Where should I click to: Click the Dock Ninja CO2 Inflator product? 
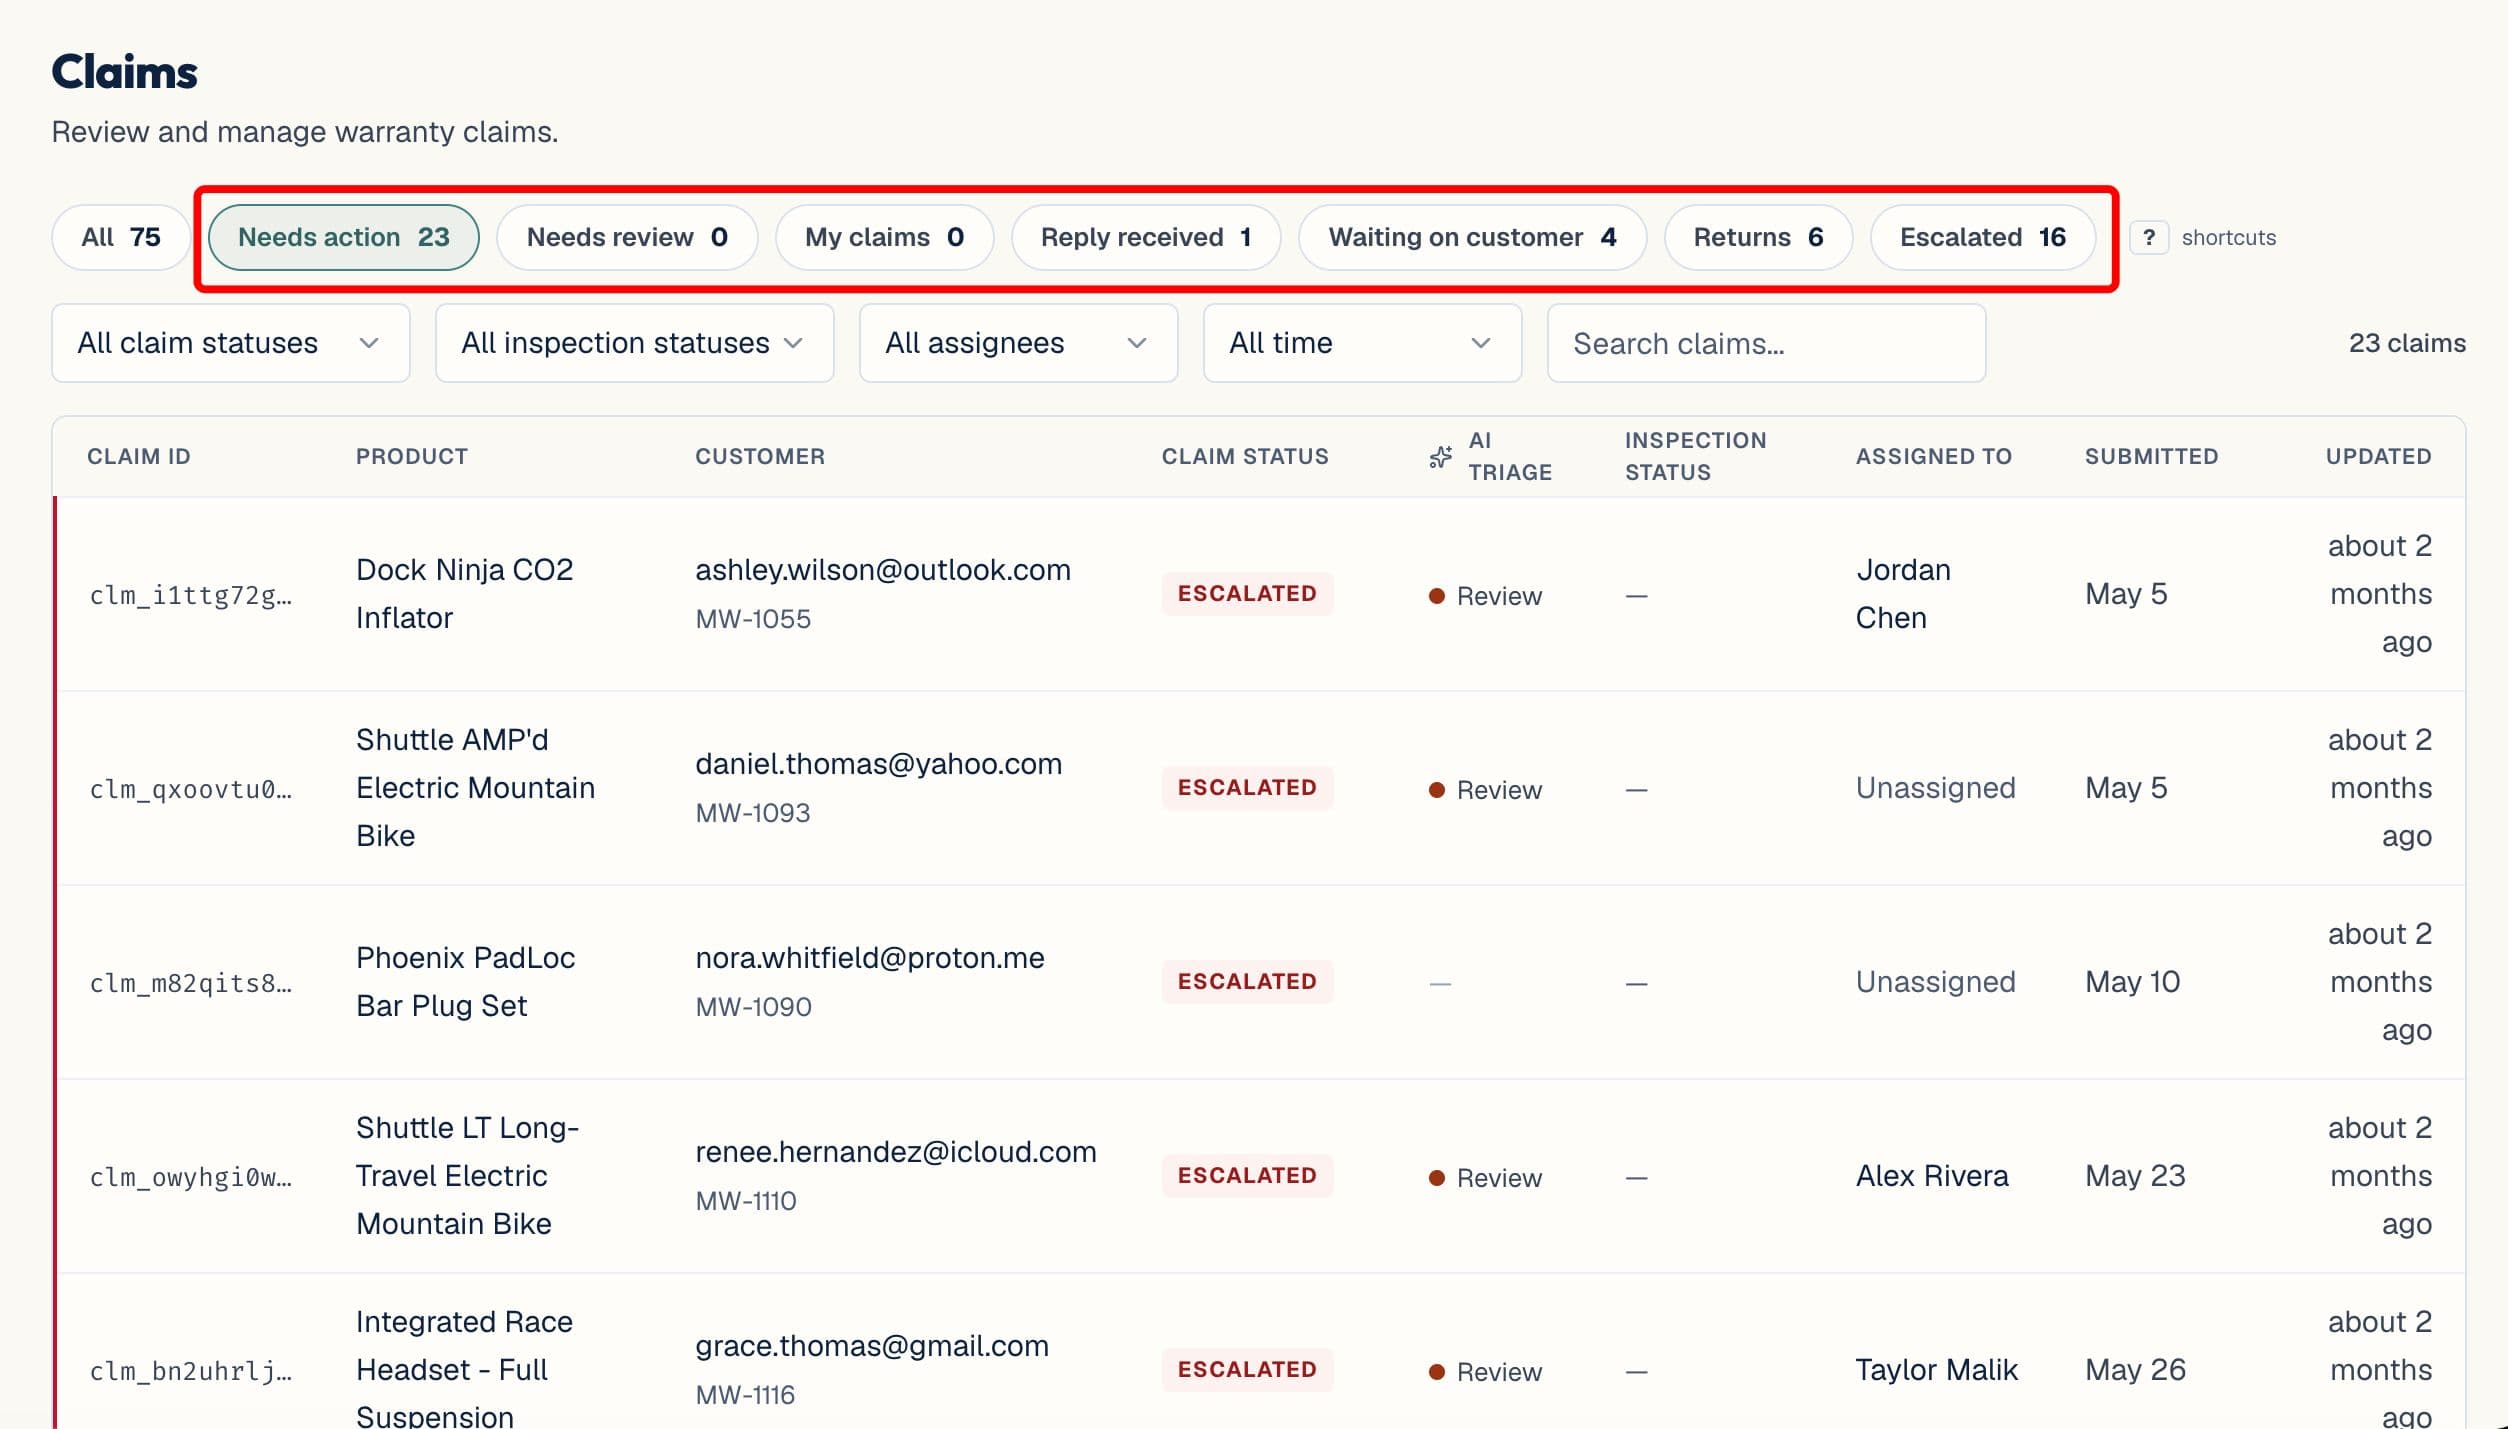465,594
